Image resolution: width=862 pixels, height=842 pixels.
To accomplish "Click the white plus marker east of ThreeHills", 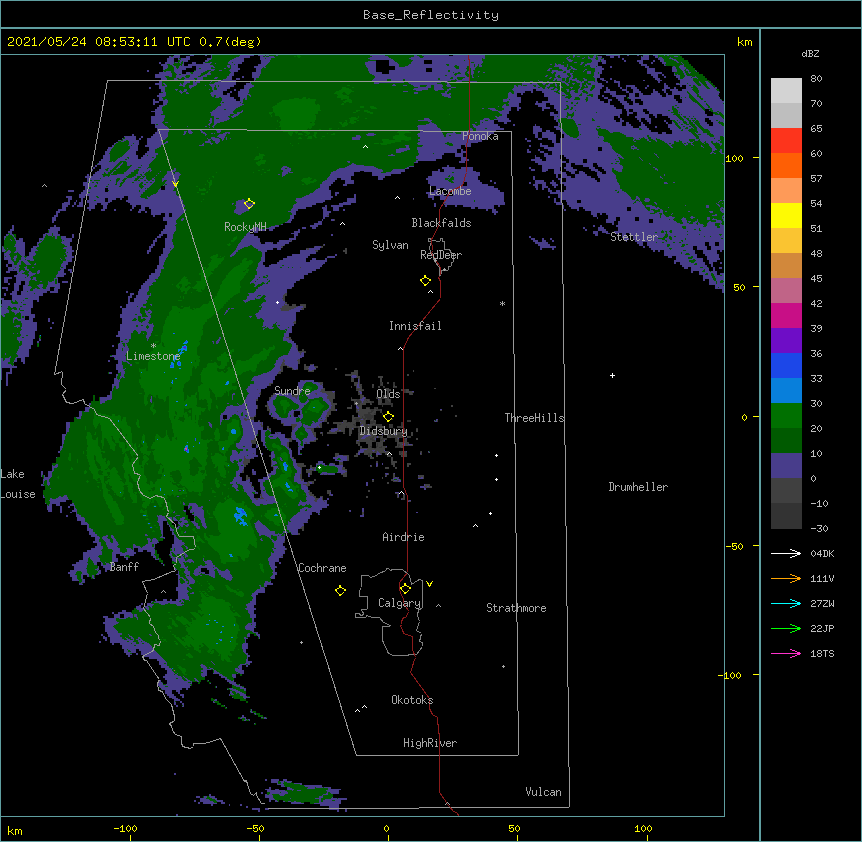I will pyautogui.click(x=612, y=375).
